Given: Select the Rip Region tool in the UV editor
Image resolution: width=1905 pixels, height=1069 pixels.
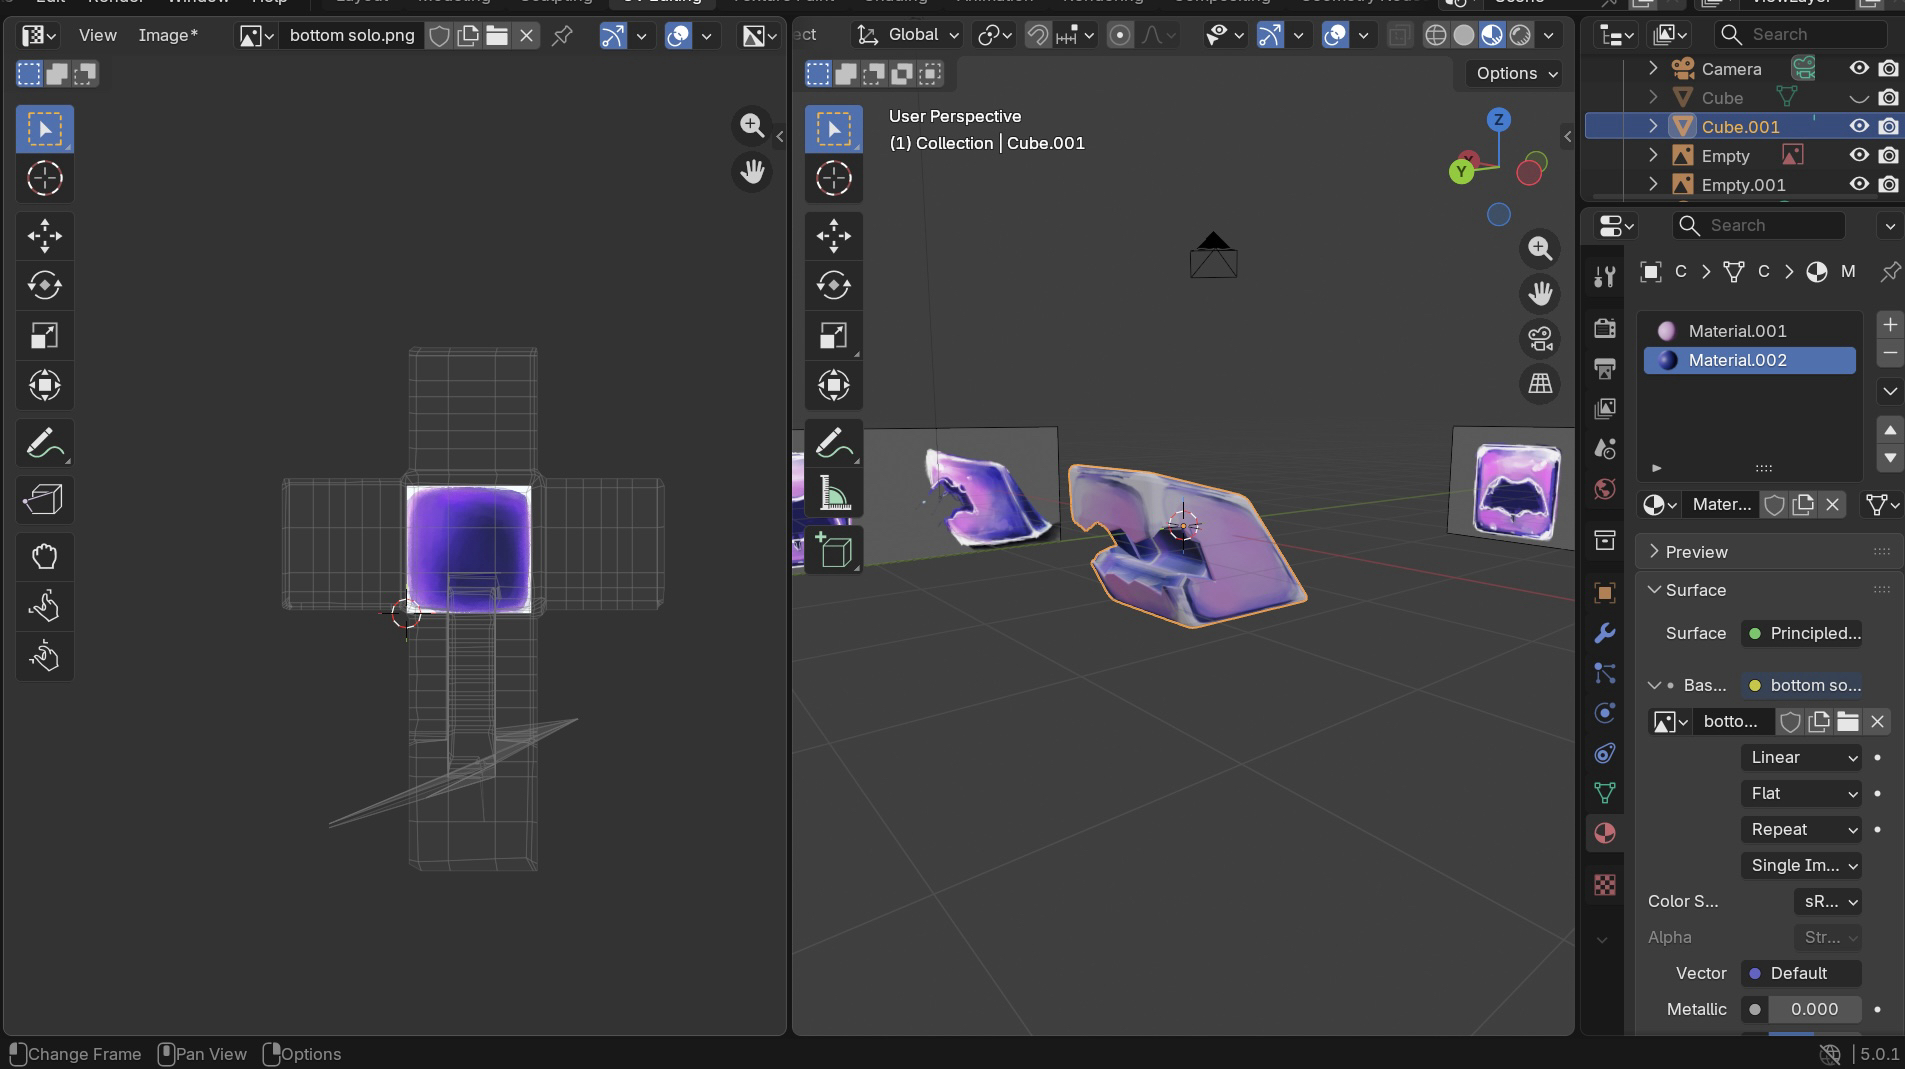Looking at the screenshot, I should 44,499.
